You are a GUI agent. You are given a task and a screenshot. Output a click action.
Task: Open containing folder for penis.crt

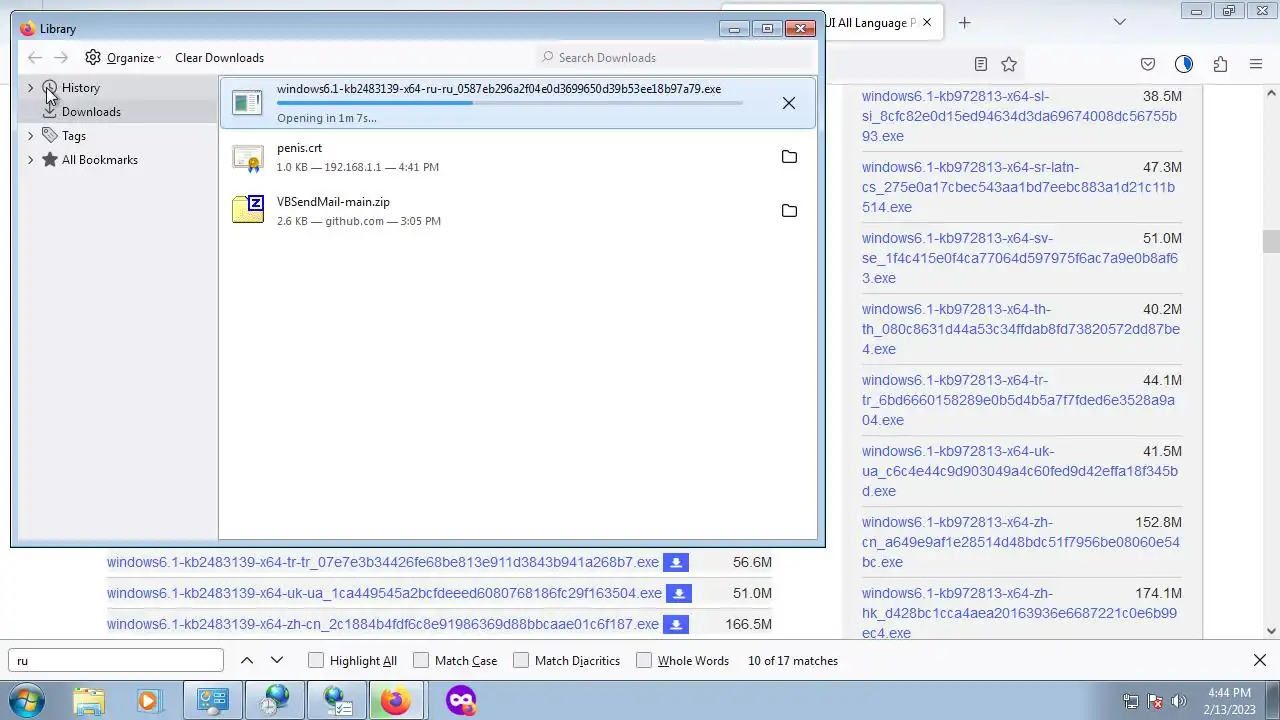click(x=789, y=157)
